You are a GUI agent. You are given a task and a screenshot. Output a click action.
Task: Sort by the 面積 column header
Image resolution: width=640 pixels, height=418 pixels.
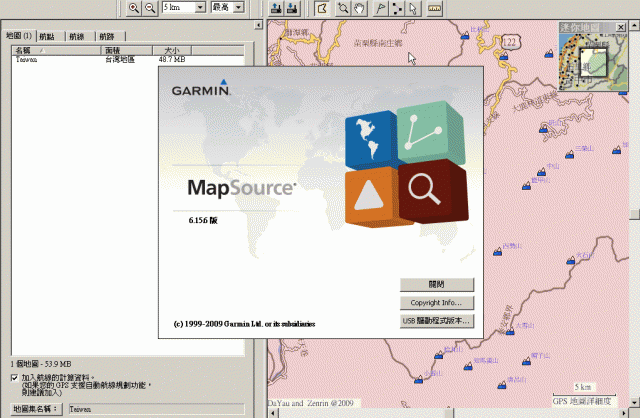[x=127, y=50]
